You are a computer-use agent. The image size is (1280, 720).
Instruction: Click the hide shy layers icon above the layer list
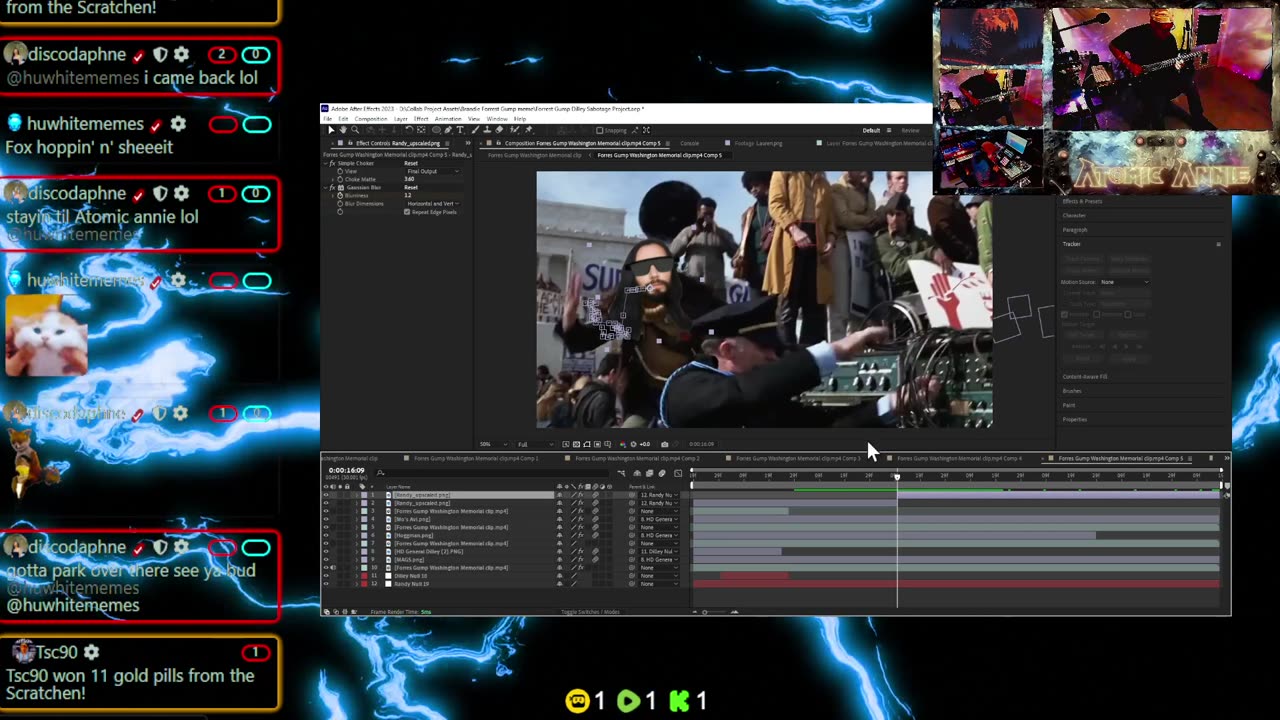pos(637,473)
